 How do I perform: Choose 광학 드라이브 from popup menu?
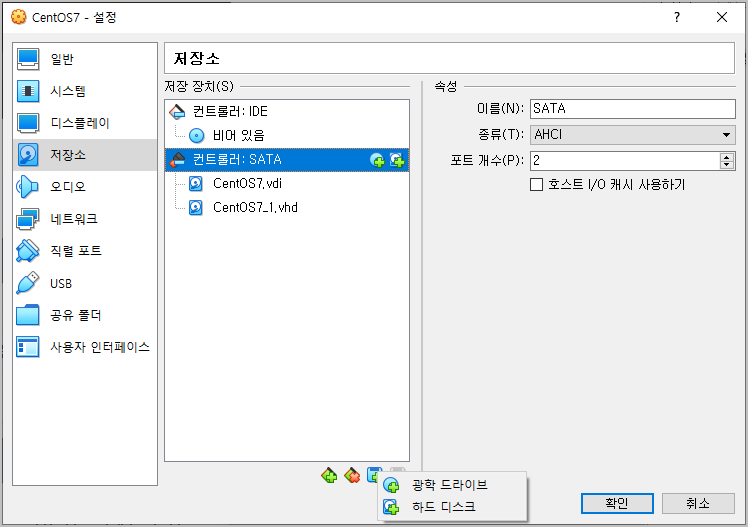(x=452, y=486)
